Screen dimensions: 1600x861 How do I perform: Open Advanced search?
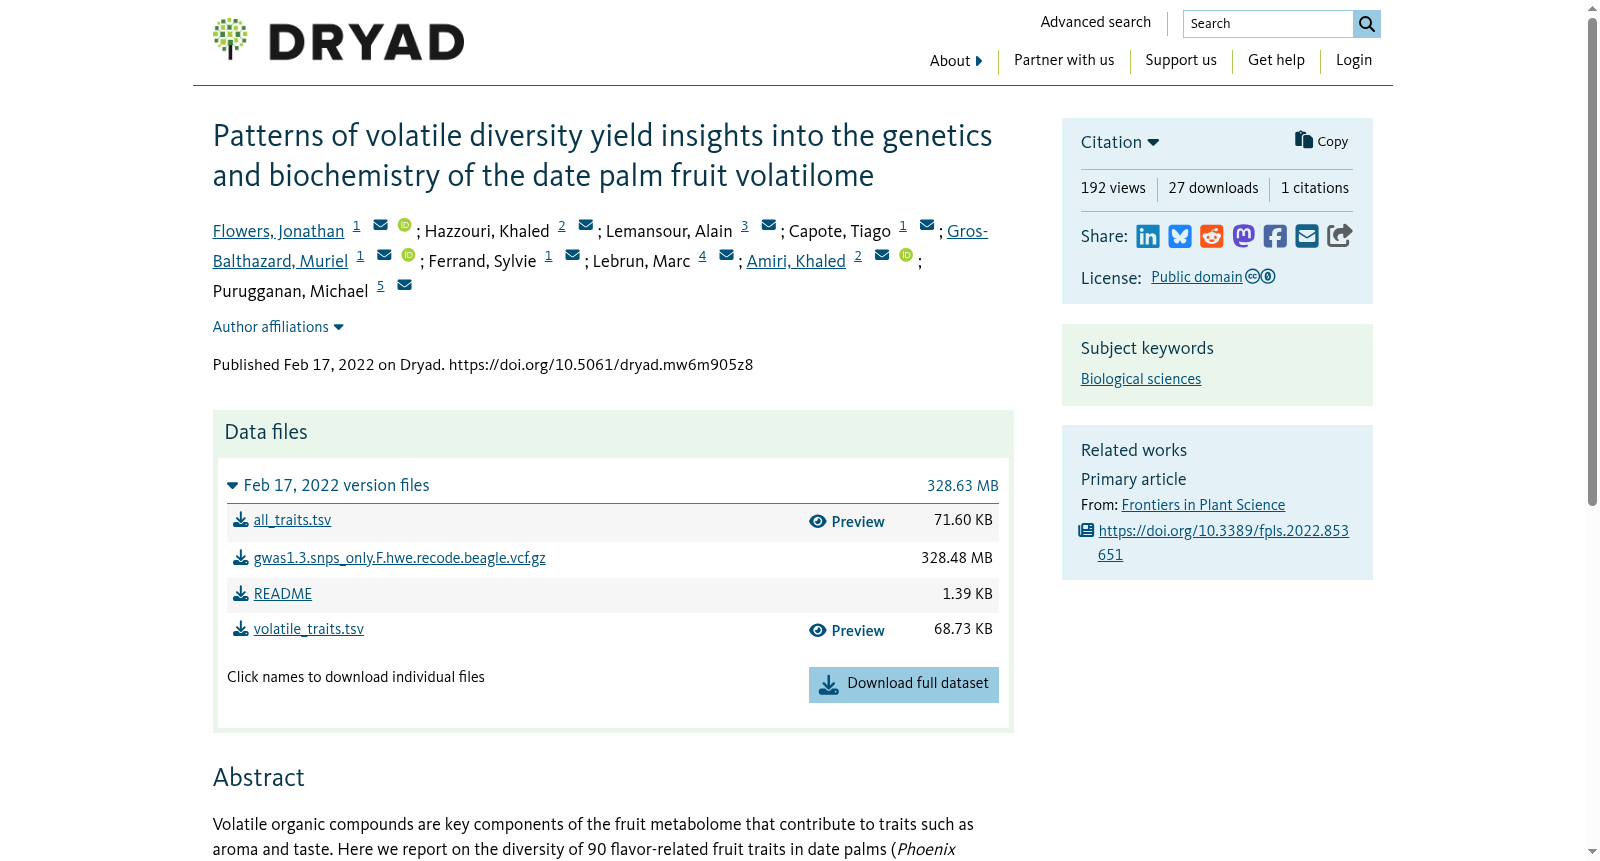click(1096, 22)
